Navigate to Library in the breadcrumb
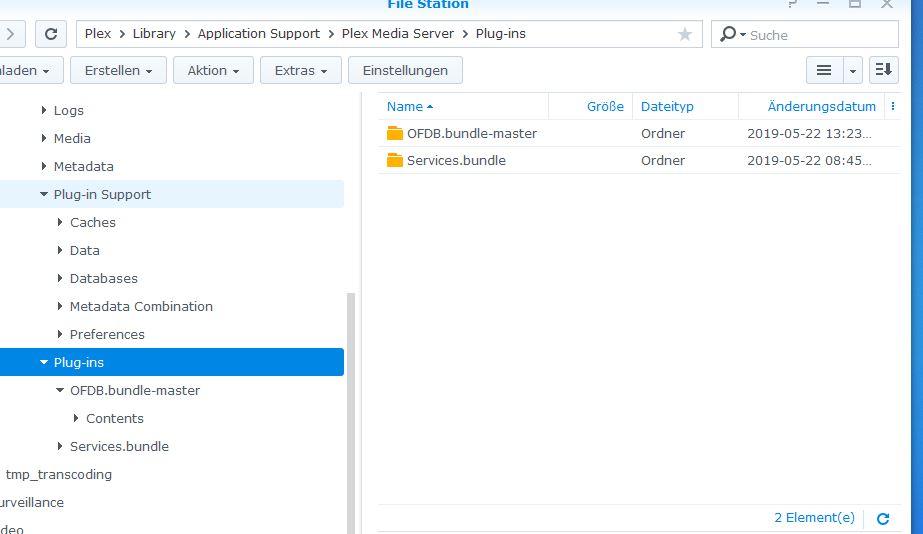This screenshot has width=923, height=534. [154, 34]
